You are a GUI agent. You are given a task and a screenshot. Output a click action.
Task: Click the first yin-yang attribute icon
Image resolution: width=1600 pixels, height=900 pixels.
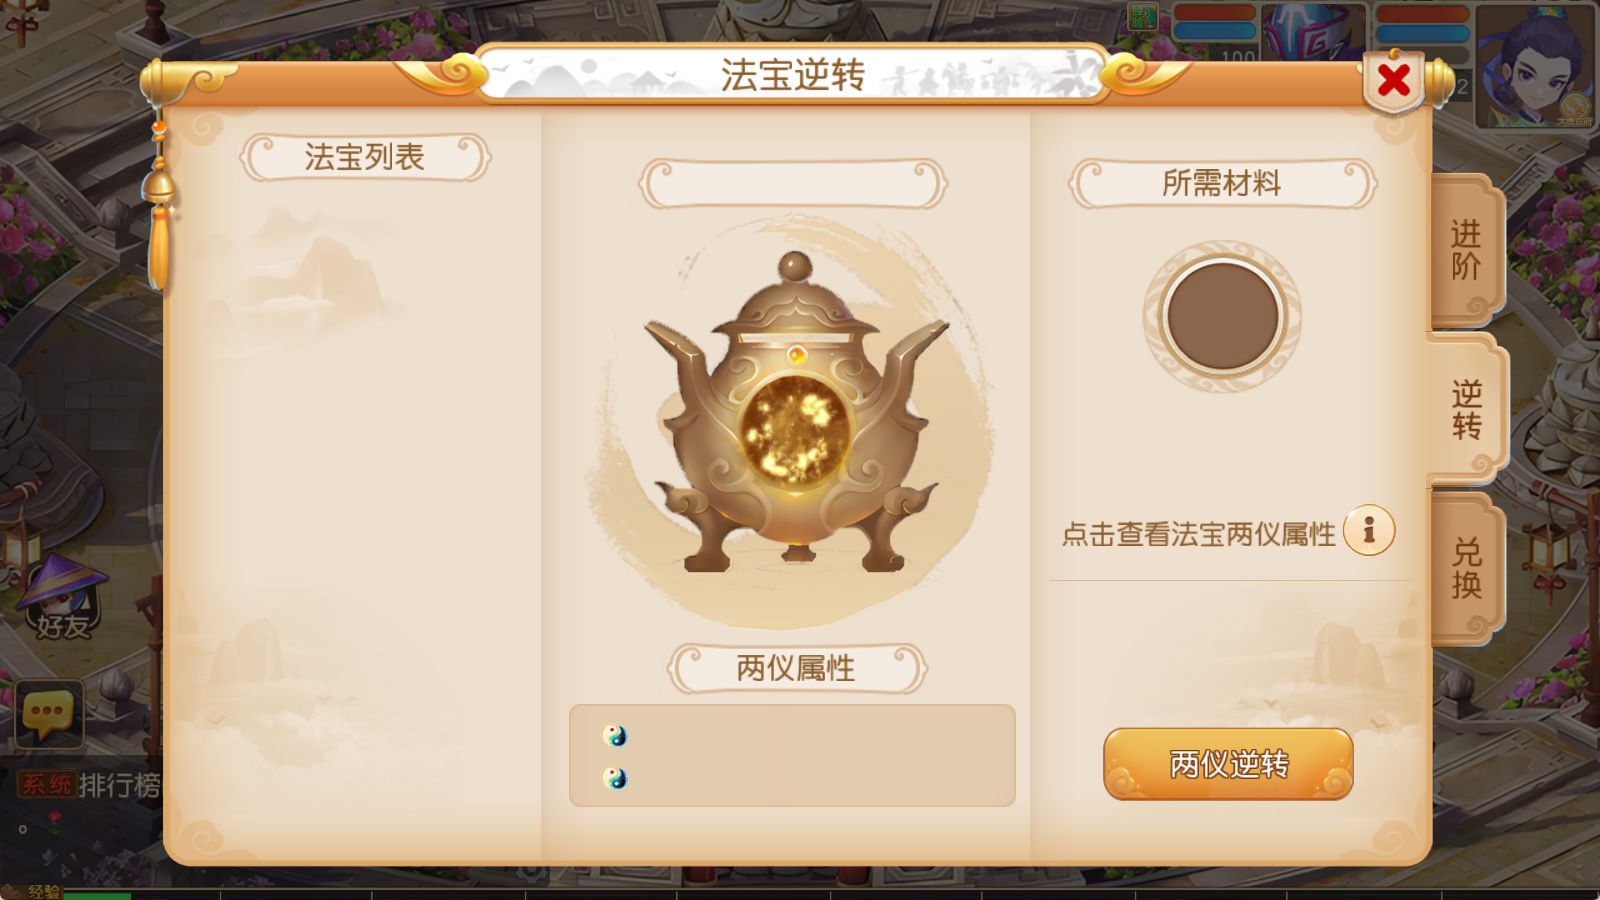(x=615, y=736)
